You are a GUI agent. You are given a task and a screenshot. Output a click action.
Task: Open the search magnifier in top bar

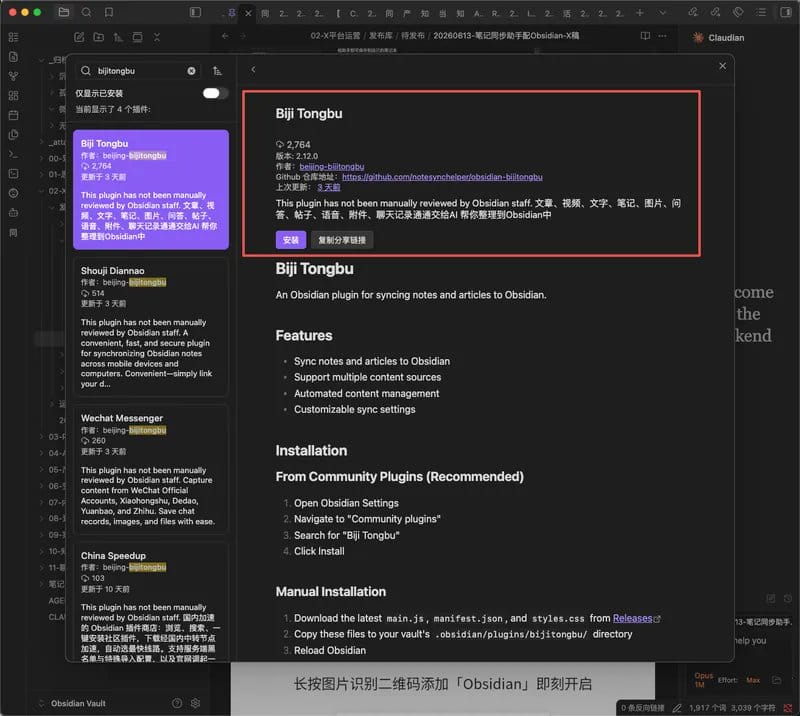click(x=86, y=12)
